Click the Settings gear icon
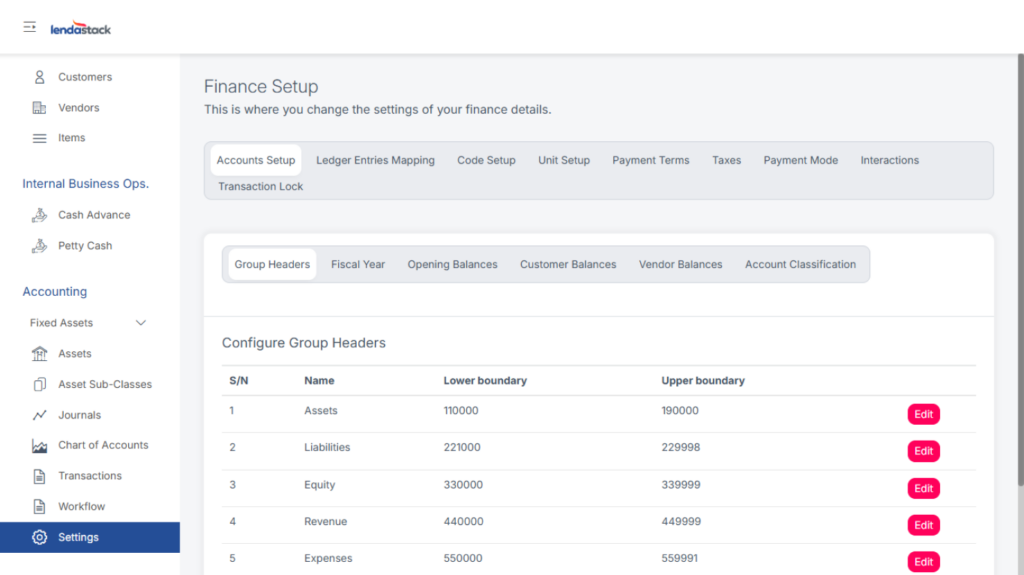Image resolution: width=1024 pixels, height=575 pixels. pyautogui.click(x=40, y=537)
